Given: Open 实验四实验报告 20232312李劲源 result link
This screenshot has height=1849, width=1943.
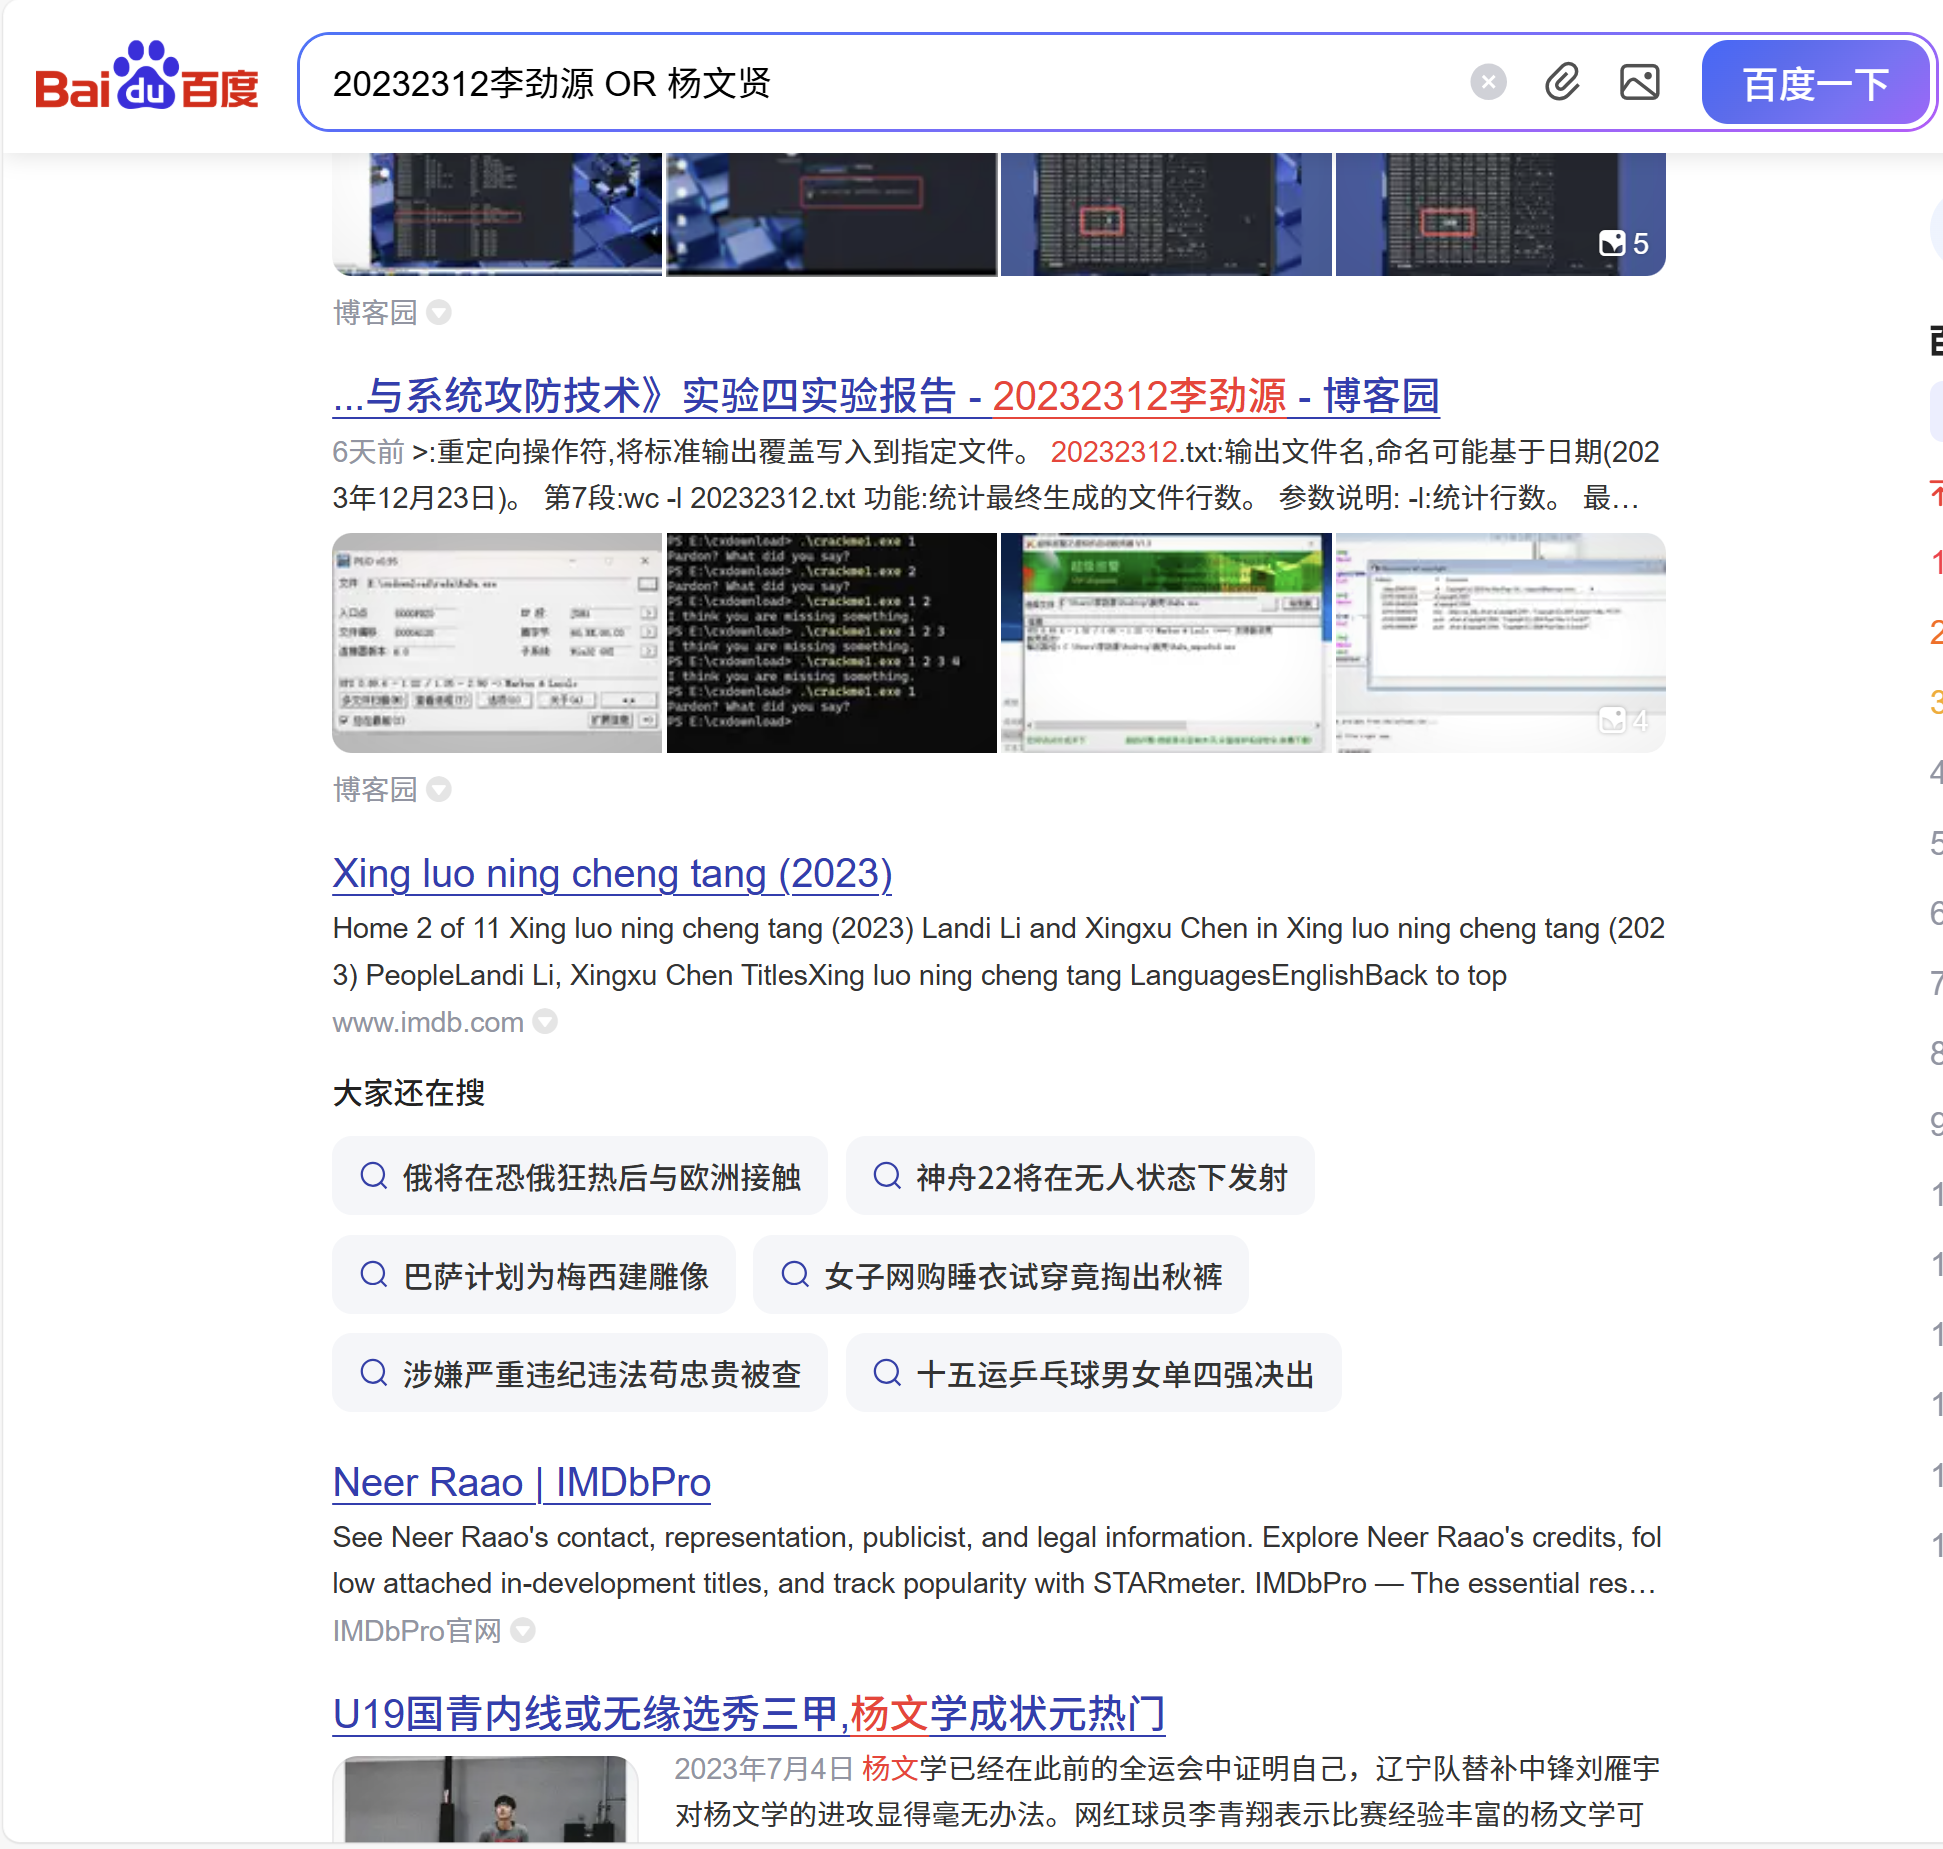Looking at the screenshot, I should point(885,396).
